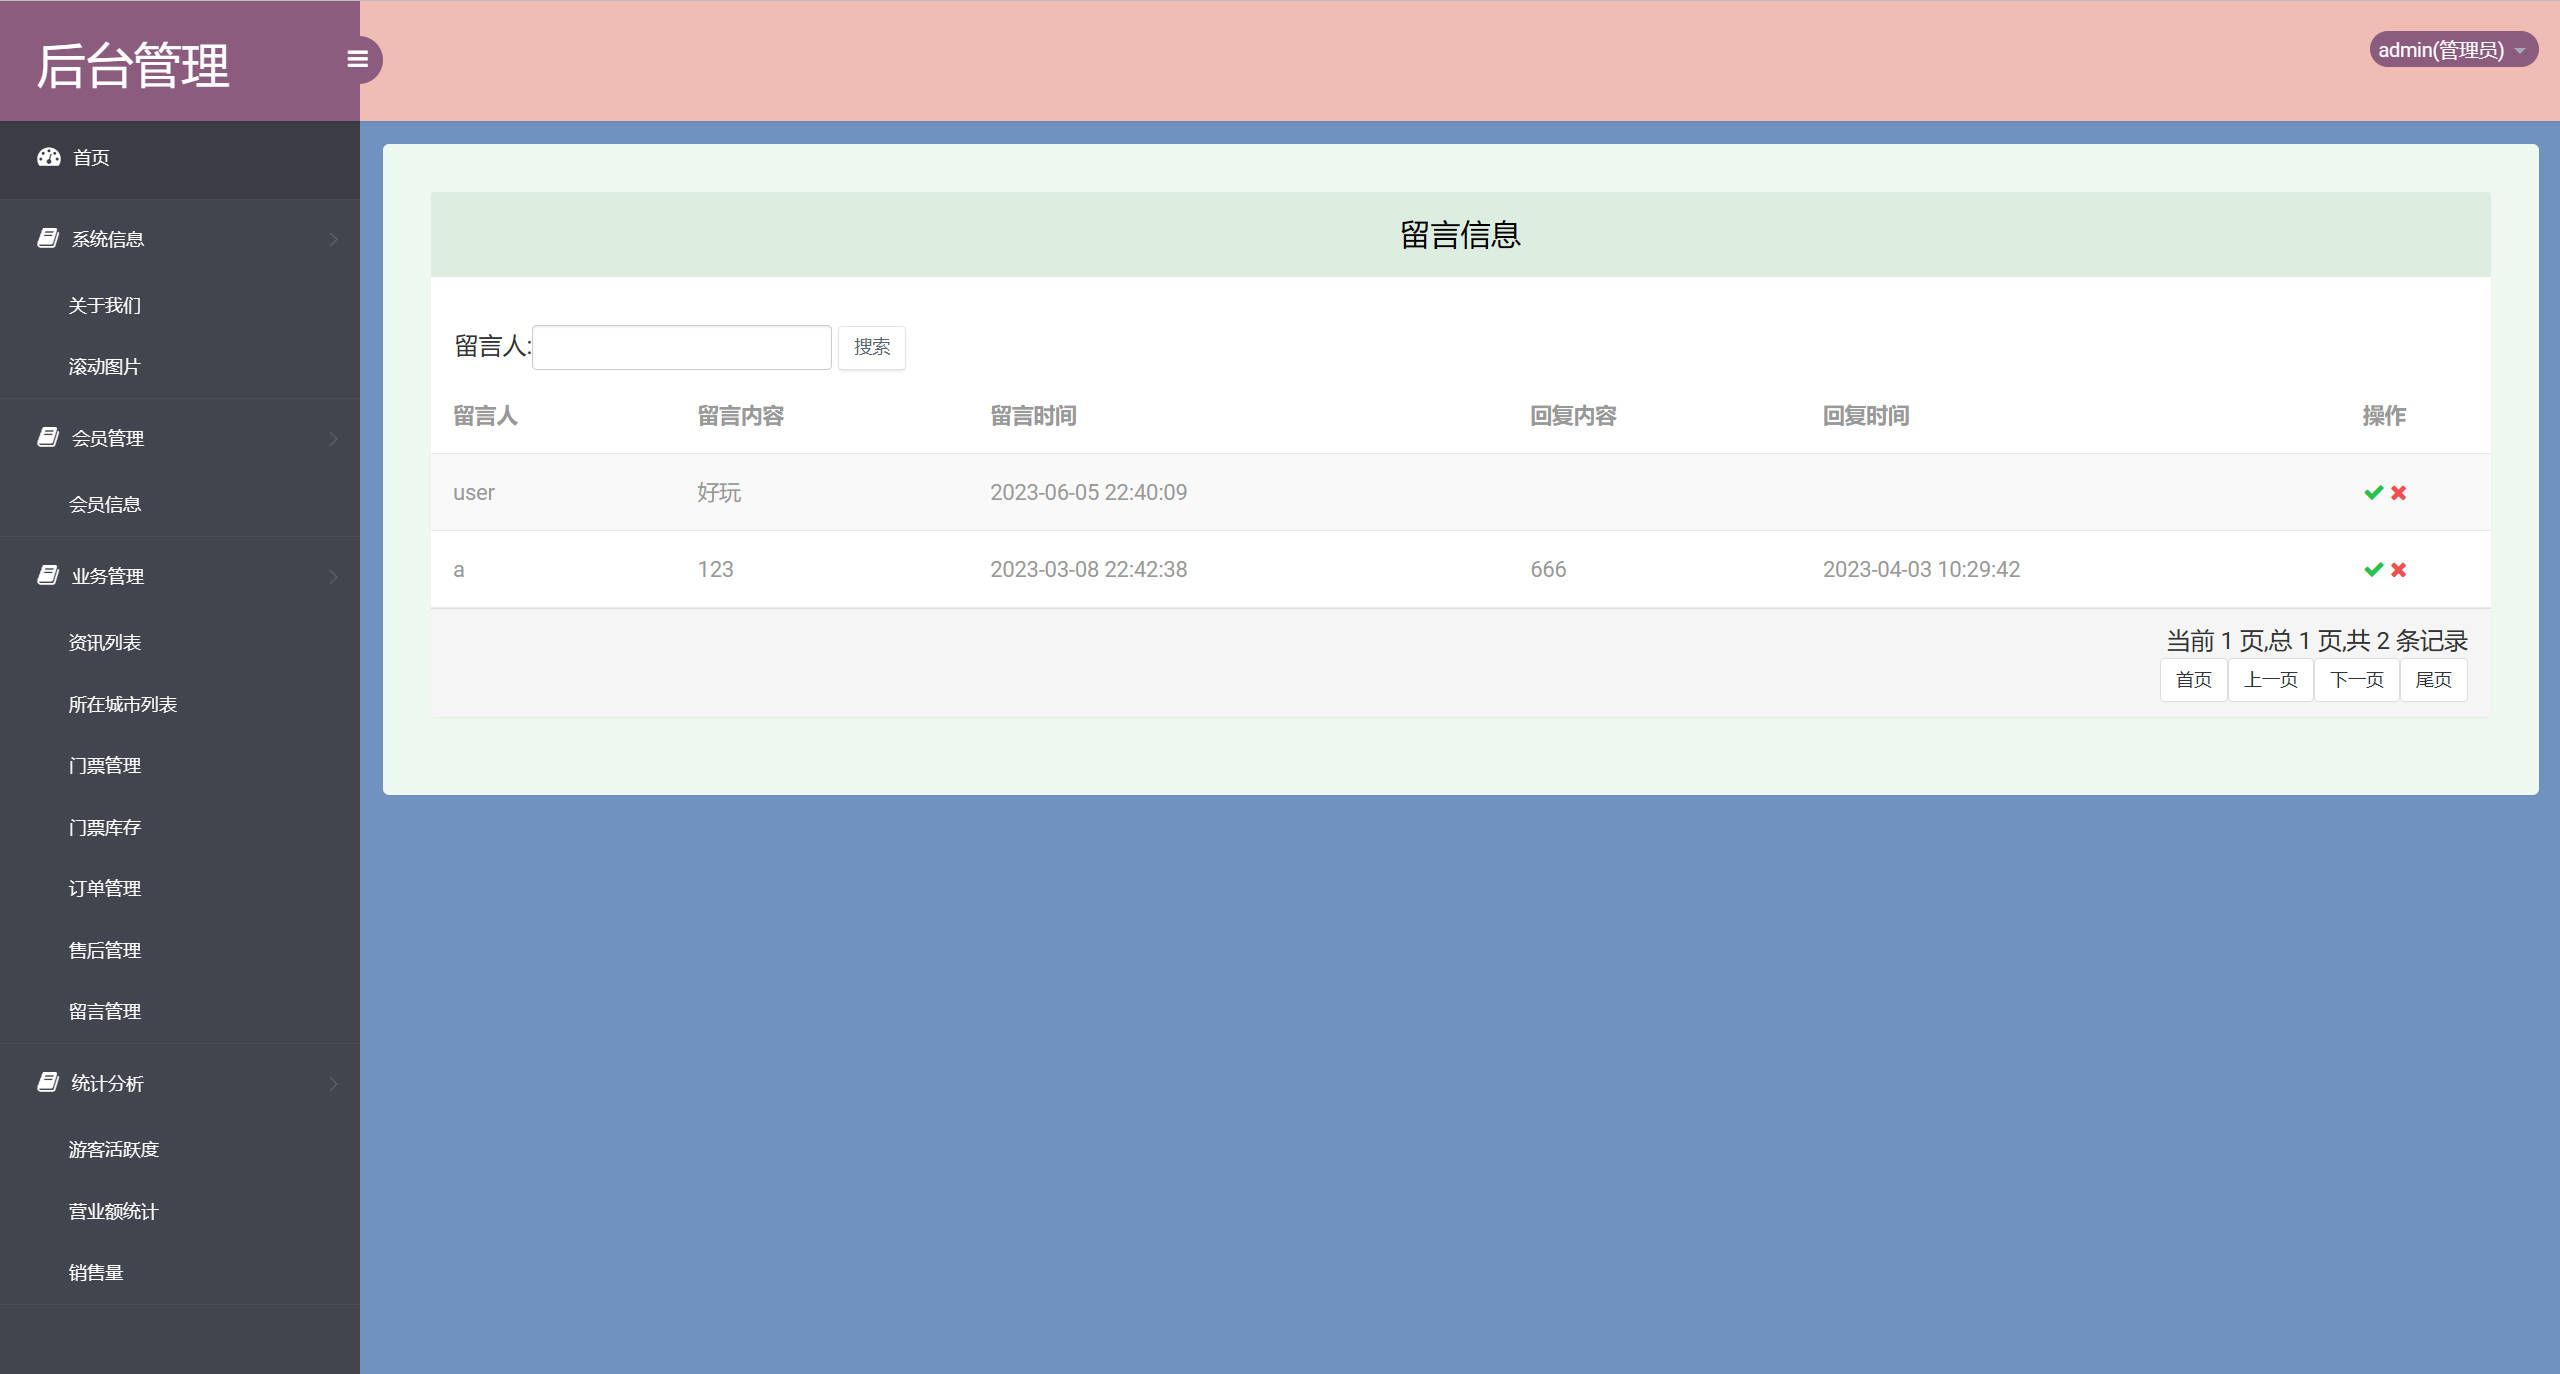Screen dimensions: 2560x1374
Task: Click the red X delete icon on user's row
Action: (x=2398, y=493)
